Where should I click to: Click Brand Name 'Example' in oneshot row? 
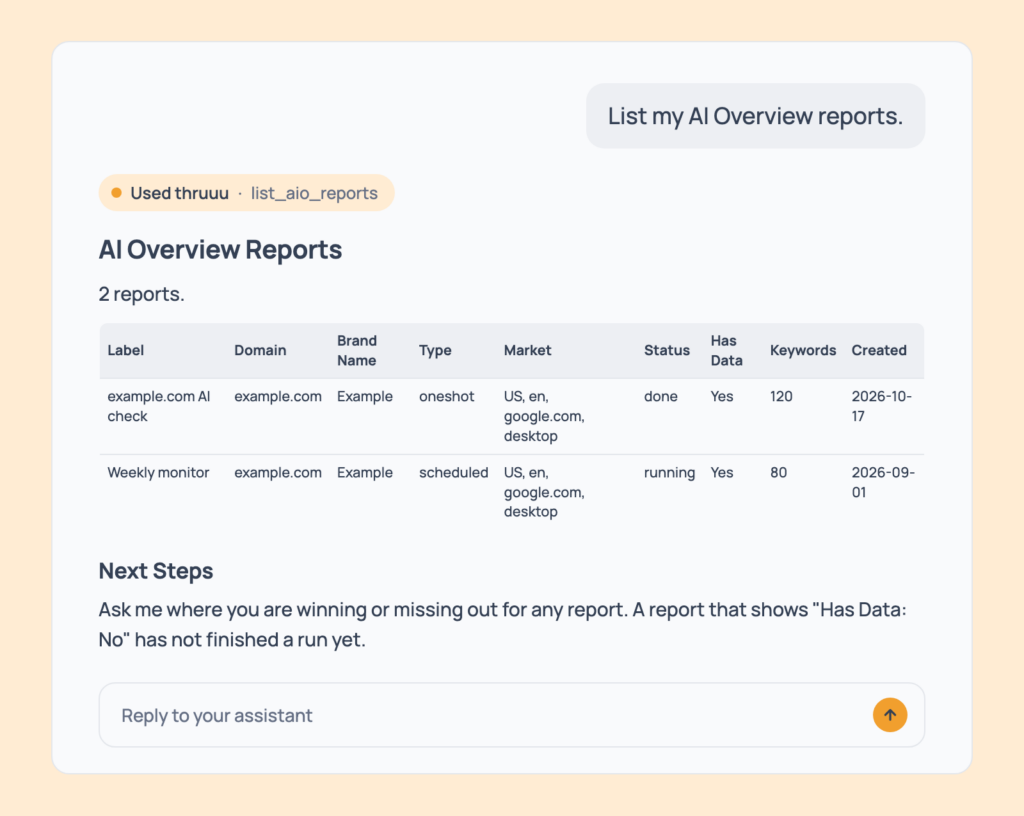[x=364, y=396]
